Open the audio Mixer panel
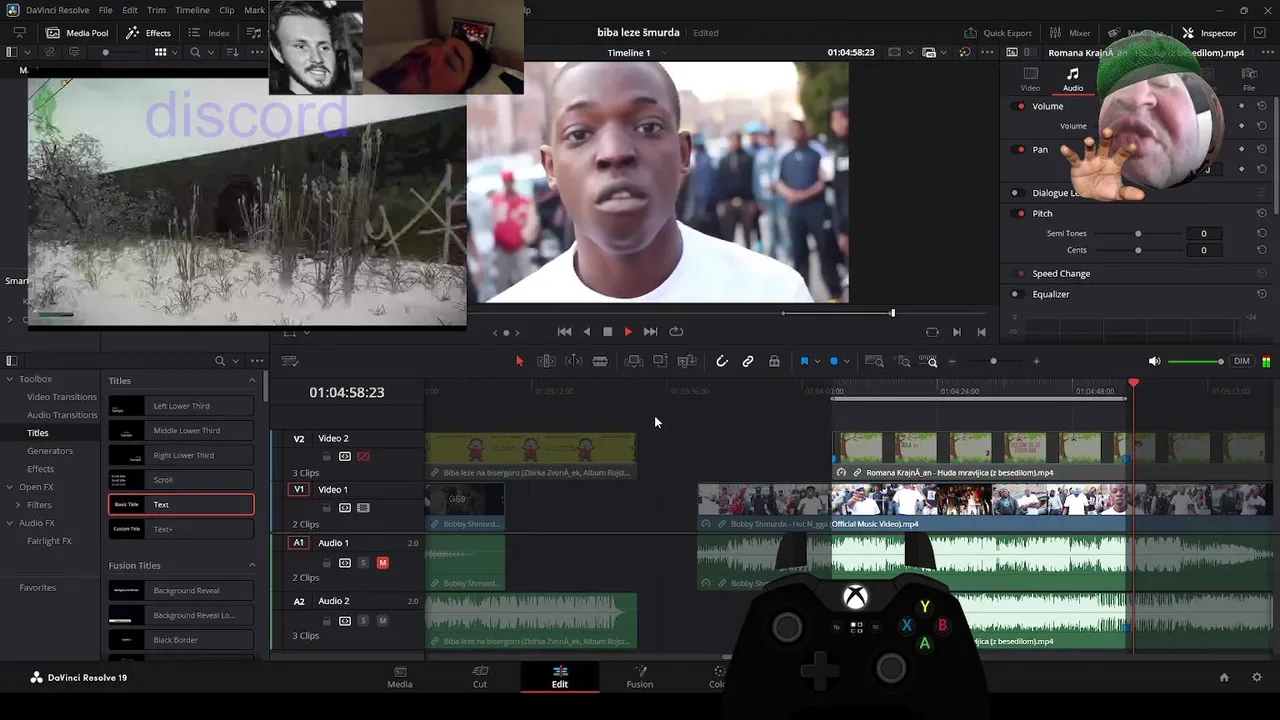 (1070, 33)
